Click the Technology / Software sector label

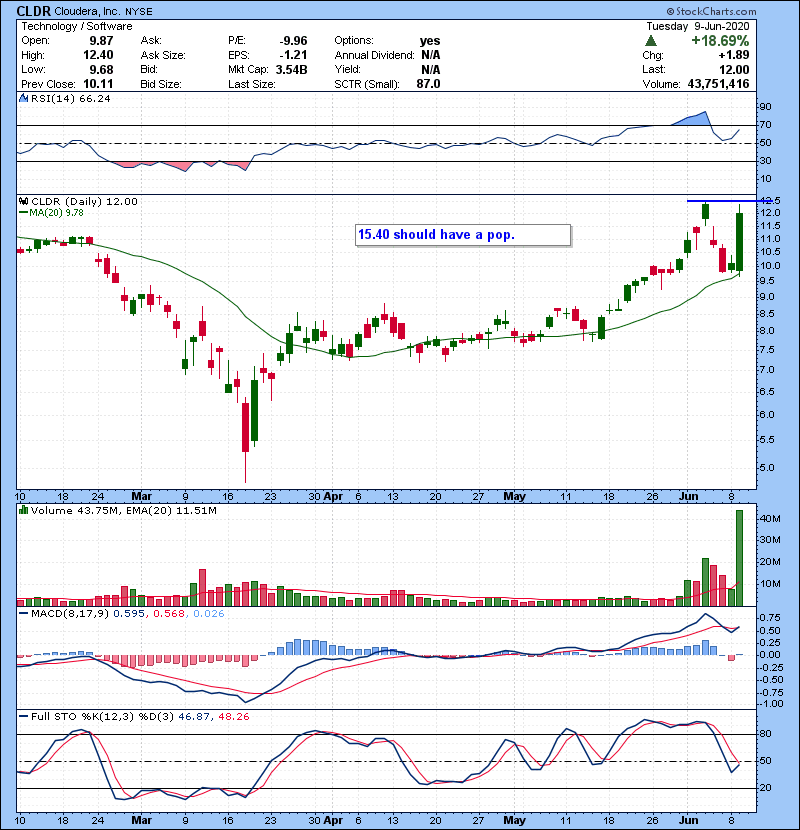click(77, 26)
